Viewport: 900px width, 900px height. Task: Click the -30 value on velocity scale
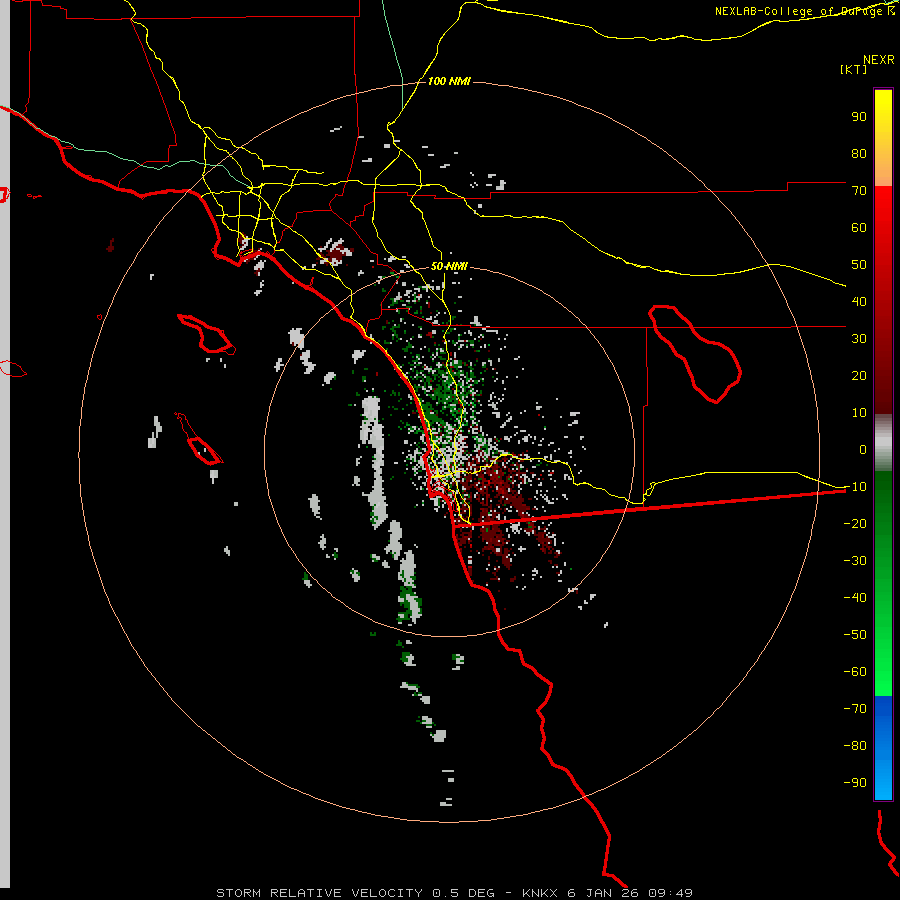[x=855, y=561]
